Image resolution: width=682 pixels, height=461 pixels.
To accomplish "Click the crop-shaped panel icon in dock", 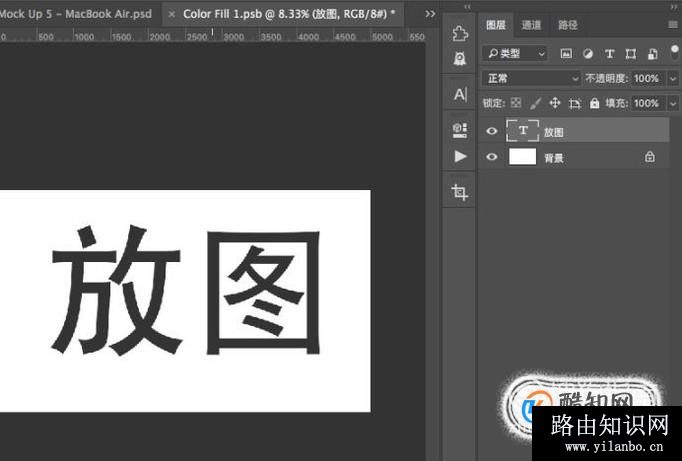I will coord(460,192).
